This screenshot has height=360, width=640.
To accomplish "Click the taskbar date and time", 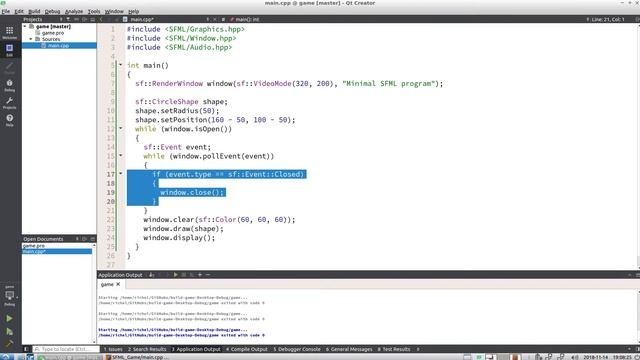I will tap(608, 357).
